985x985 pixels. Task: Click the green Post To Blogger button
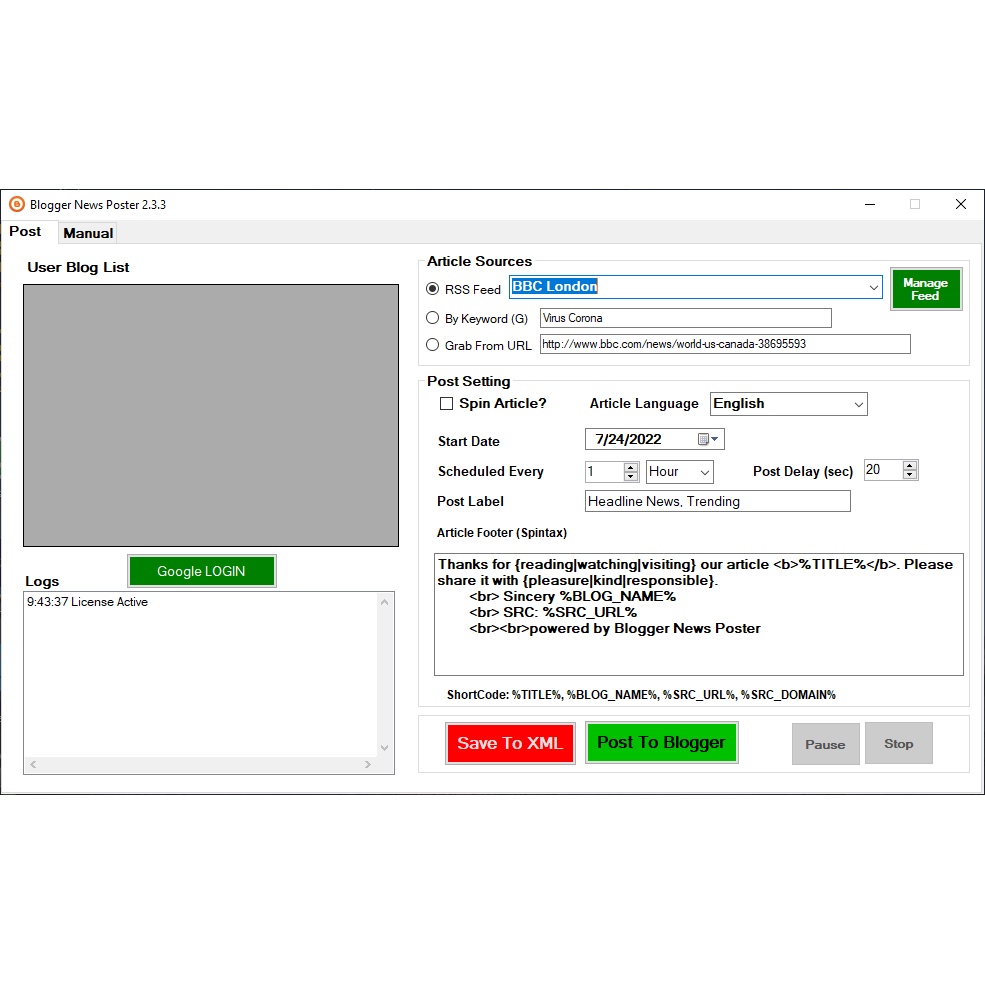click(x=661, y=743)
